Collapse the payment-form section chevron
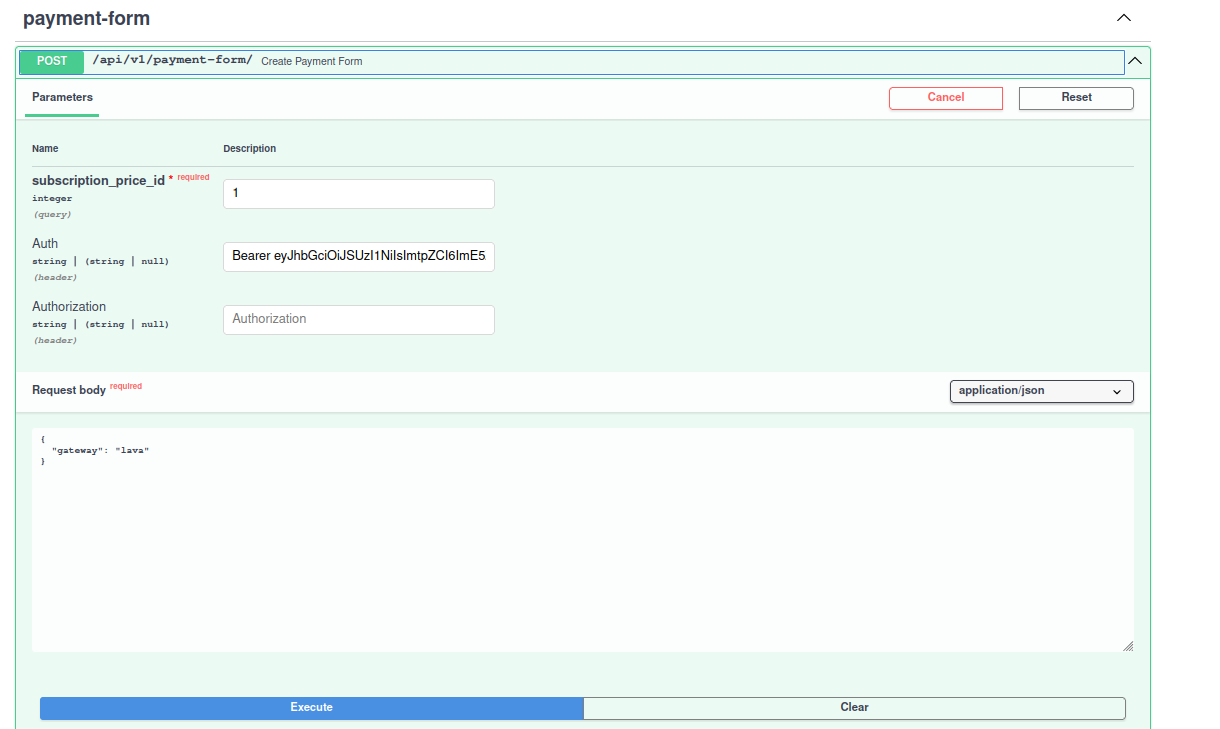 [1124, 18]
